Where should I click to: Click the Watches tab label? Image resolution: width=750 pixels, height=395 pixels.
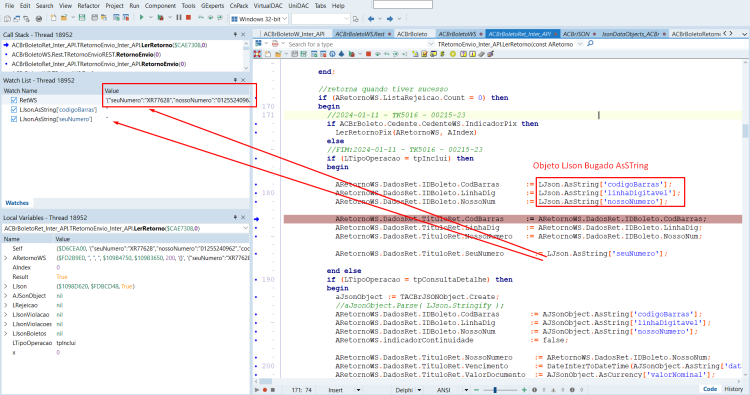pos(17,203)
